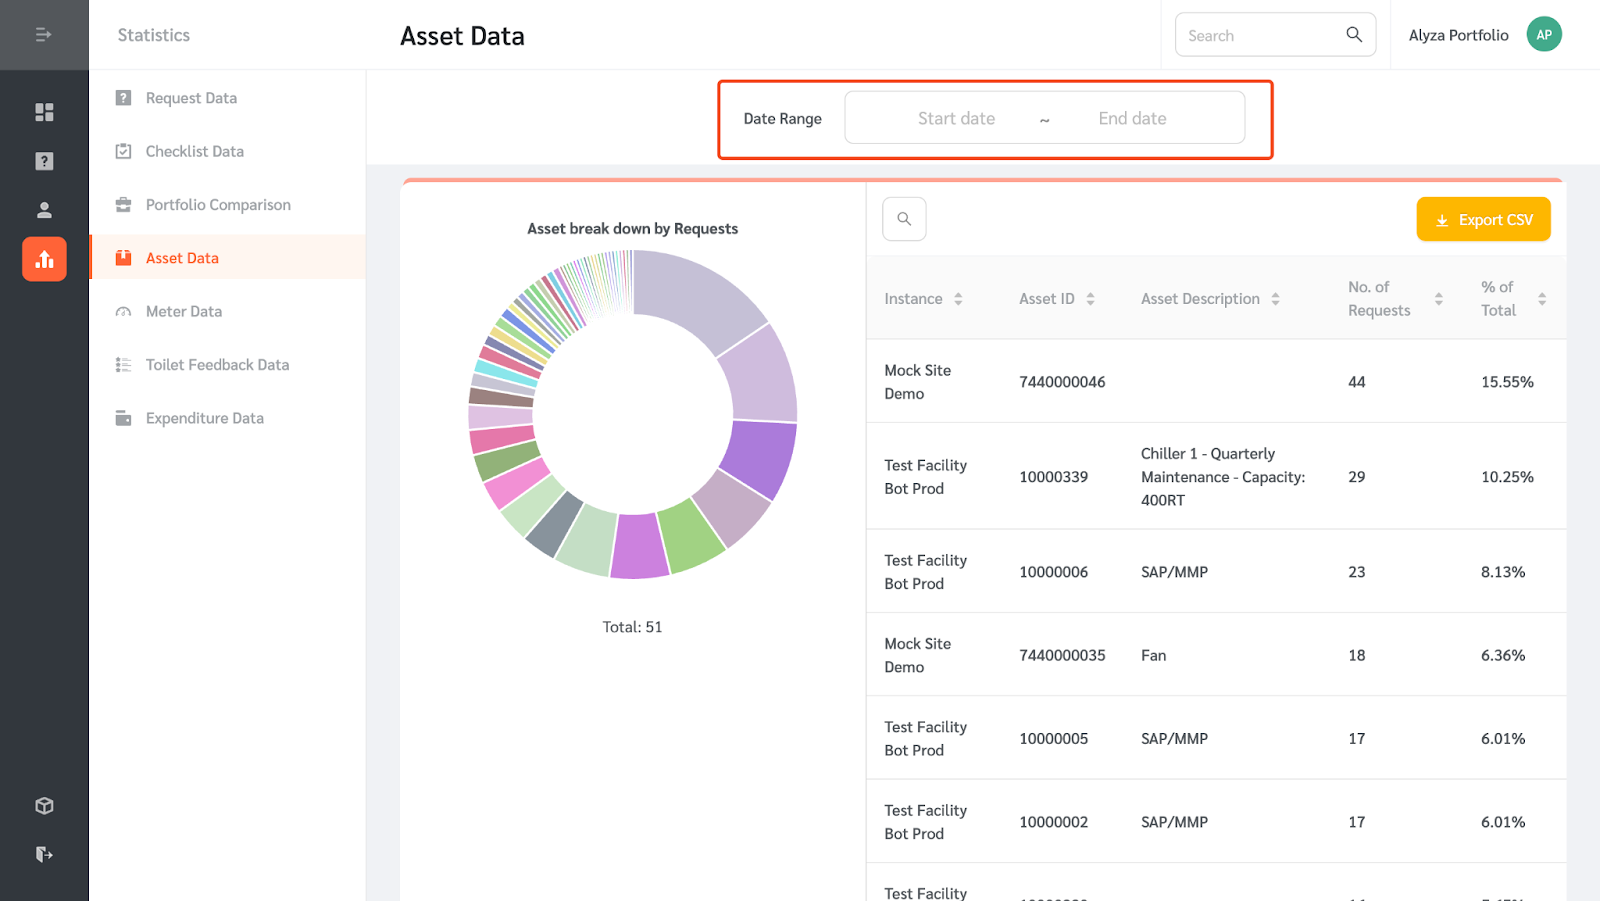The height and width of the screenshot is (901, 1600).
Task: Export the table with Export CSV
Action: pos(1483,219)
